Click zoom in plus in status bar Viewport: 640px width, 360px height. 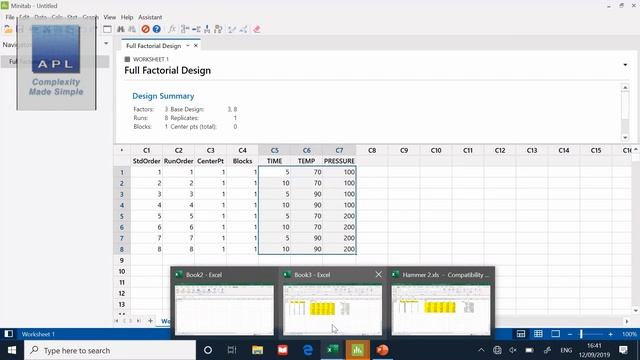[610, 334]
